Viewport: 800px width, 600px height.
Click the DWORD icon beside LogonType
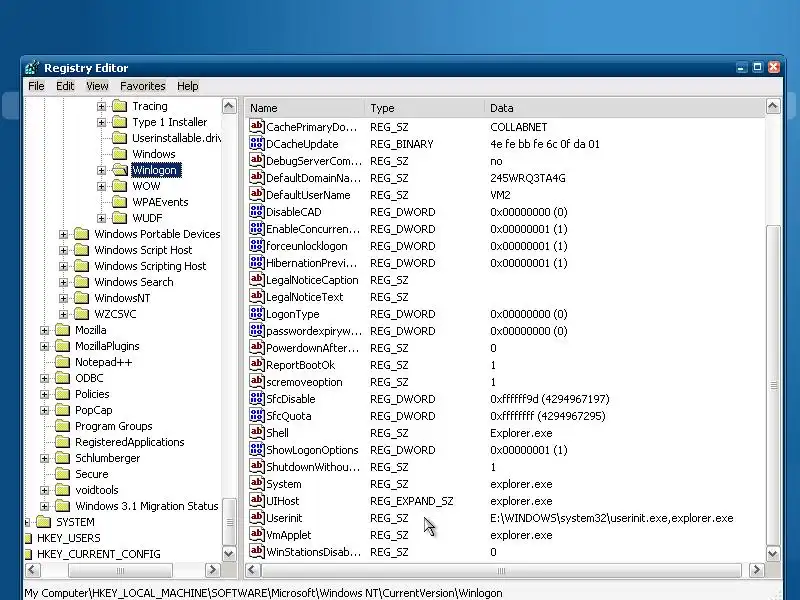pyautogui.click(x=257, y=313)
